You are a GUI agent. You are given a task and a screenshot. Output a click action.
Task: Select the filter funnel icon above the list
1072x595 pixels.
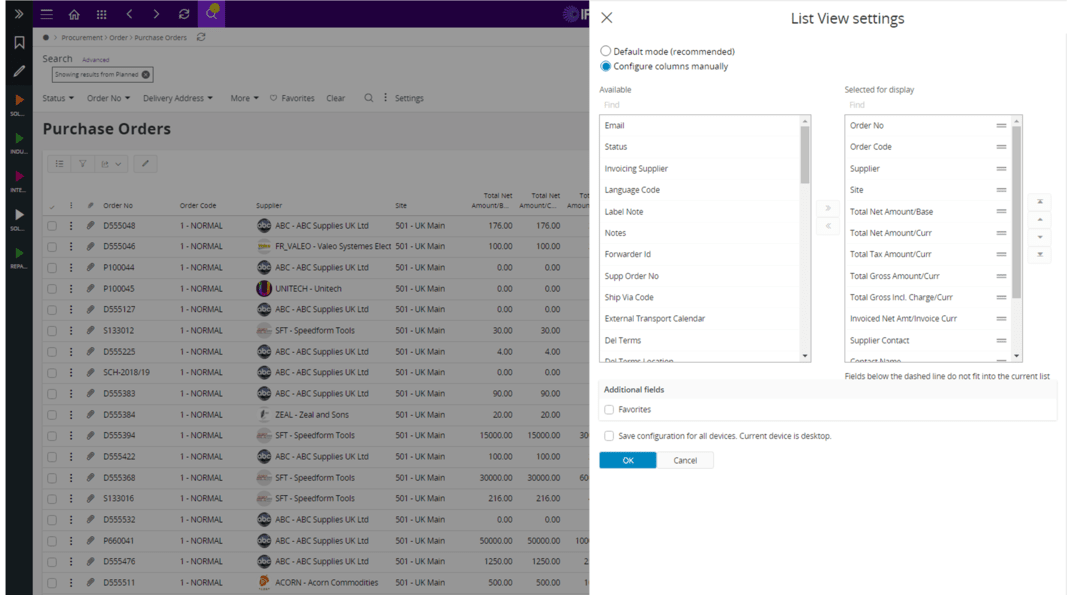tap(83, 163)
